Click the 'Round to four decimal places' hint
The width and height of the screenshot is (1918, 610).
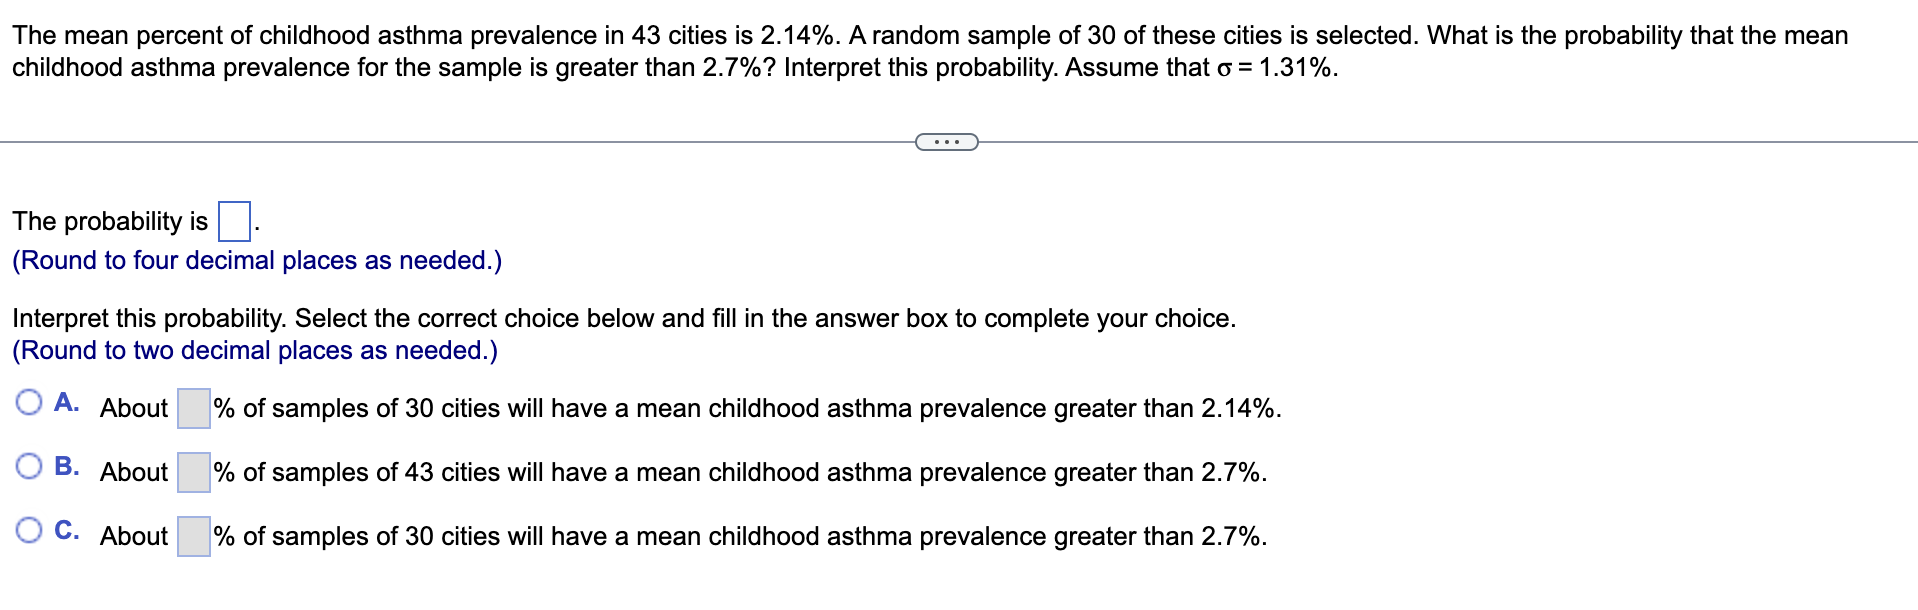257,260
